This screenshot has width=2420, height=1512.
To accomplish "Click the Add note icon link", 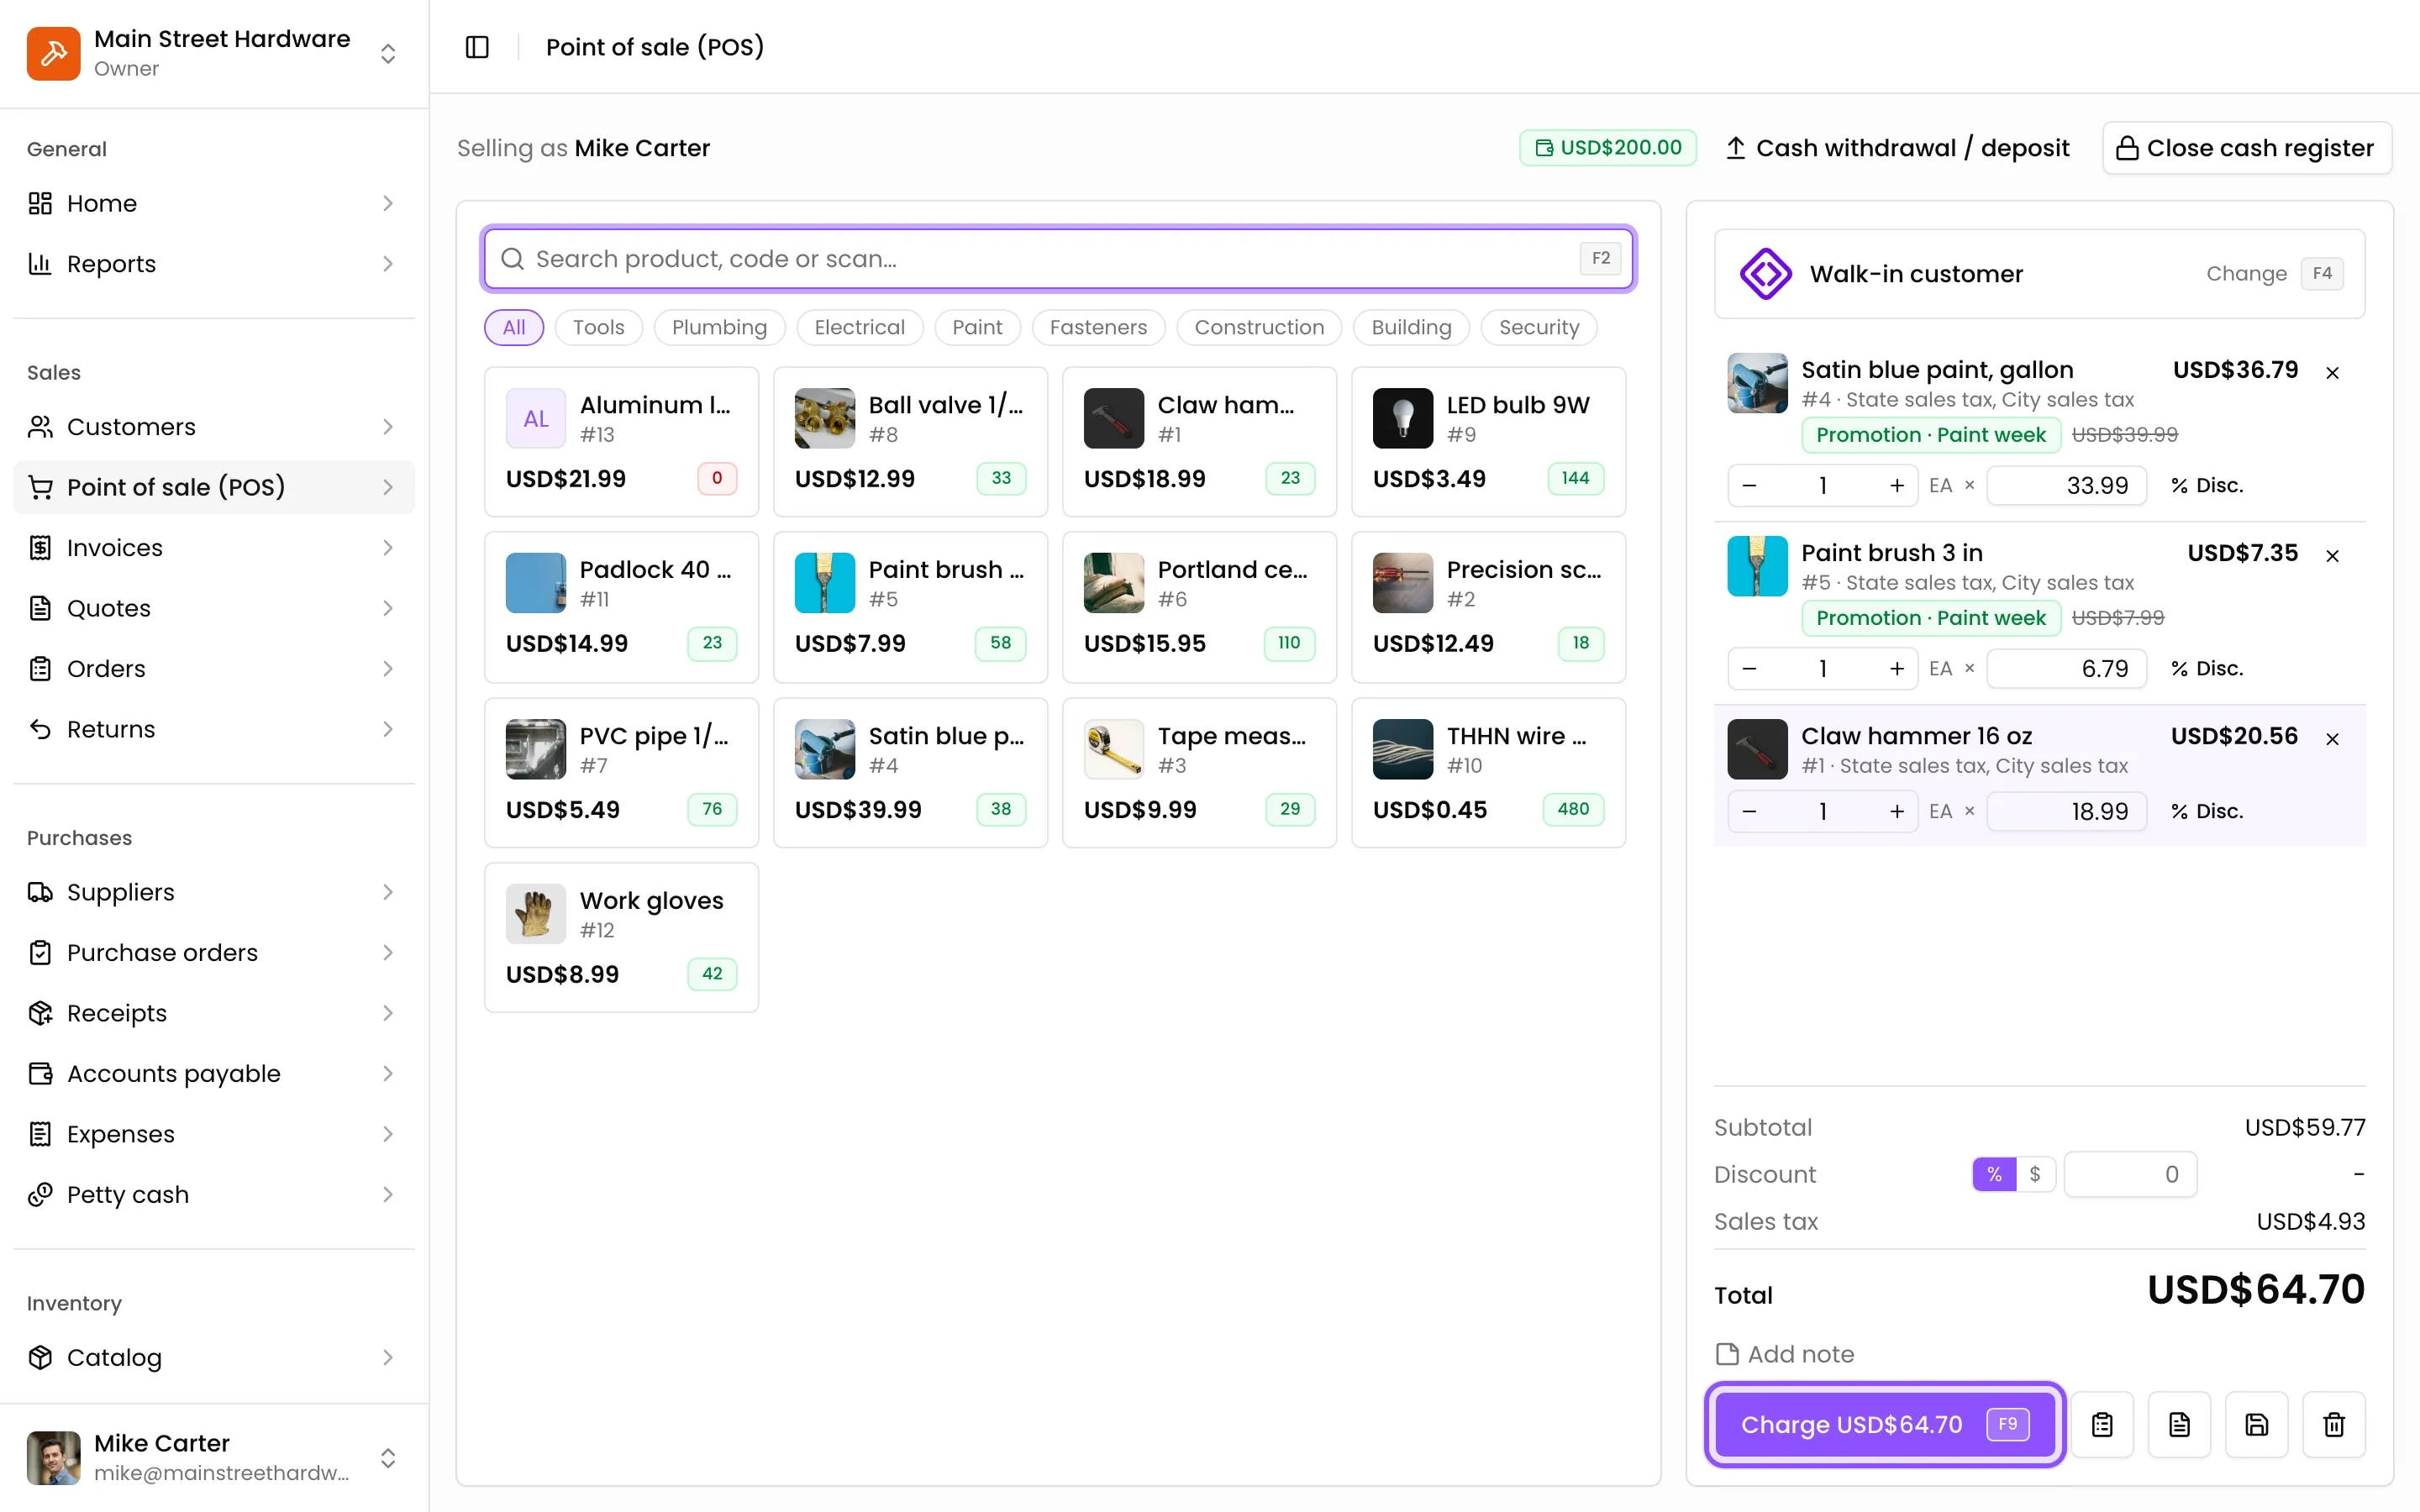I will (x=1784, y=1354).
